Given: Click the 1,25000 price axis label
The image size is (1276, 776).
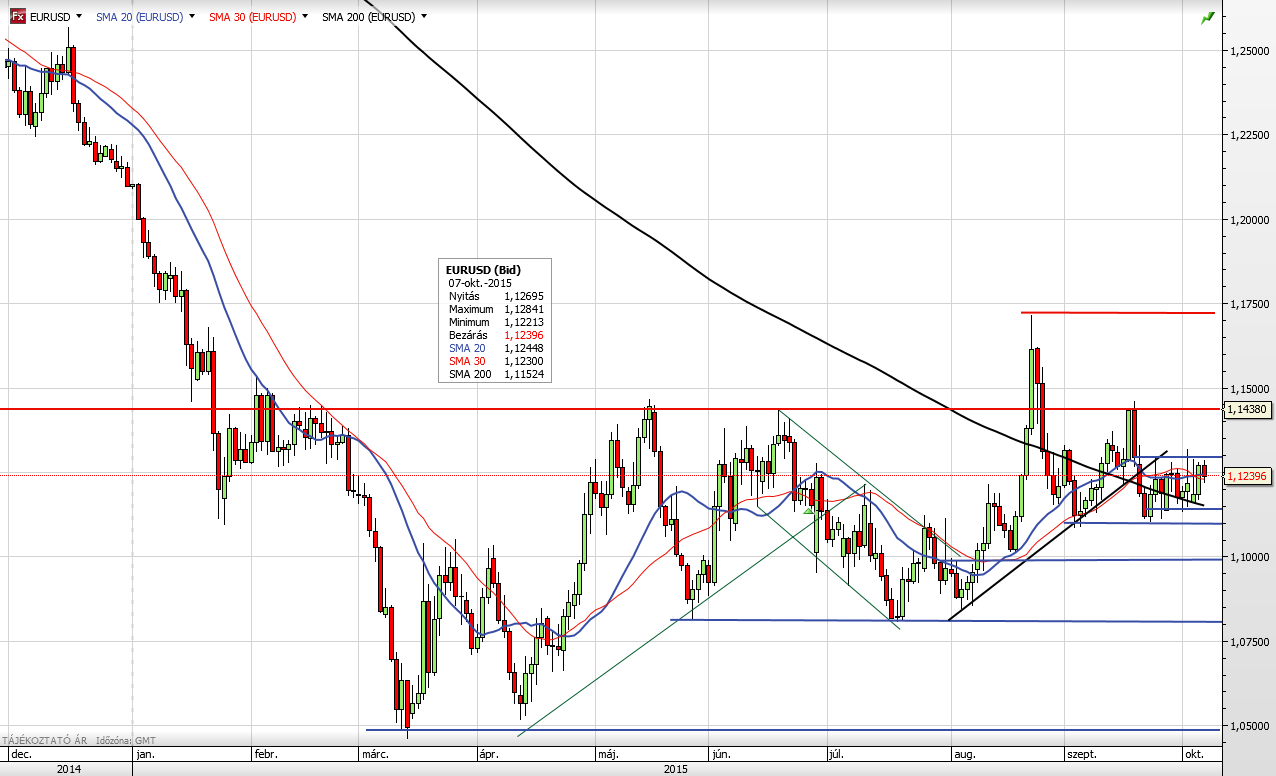Looking at the screenshot, I should (1251, 50).
